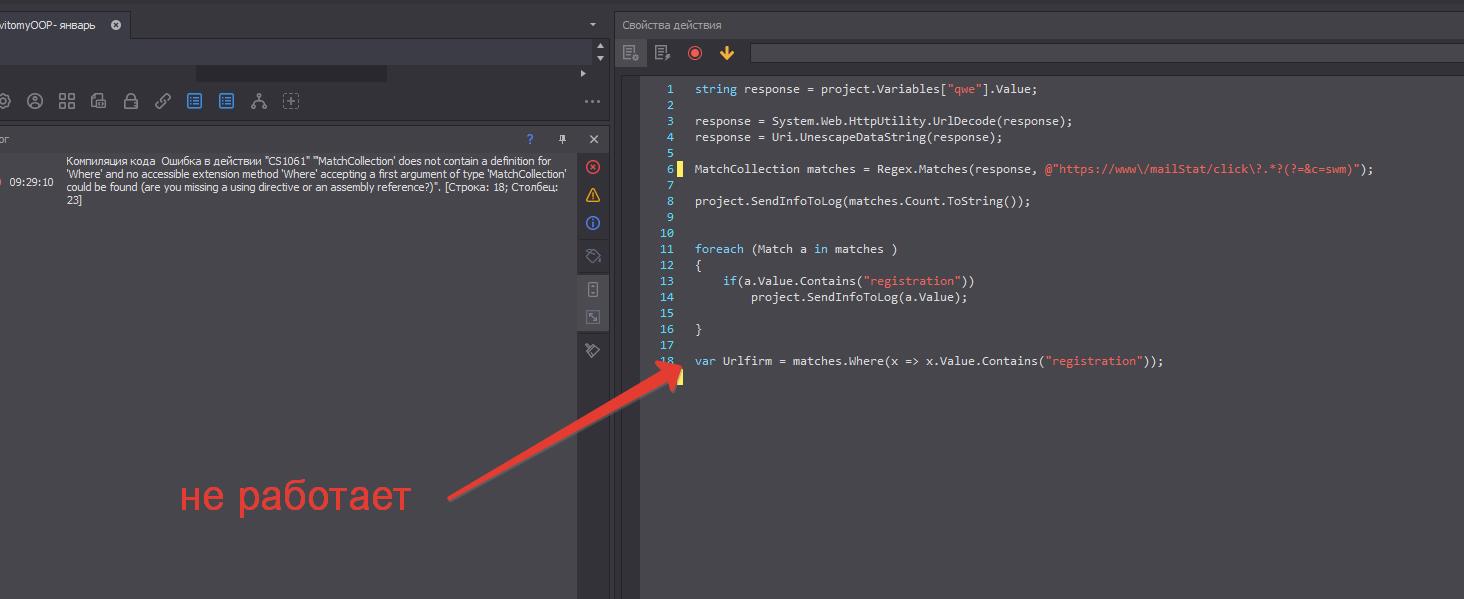Screen dimensions: 1464x599
Task: Open log panel help question mark
Action: [x=530, y=139]
